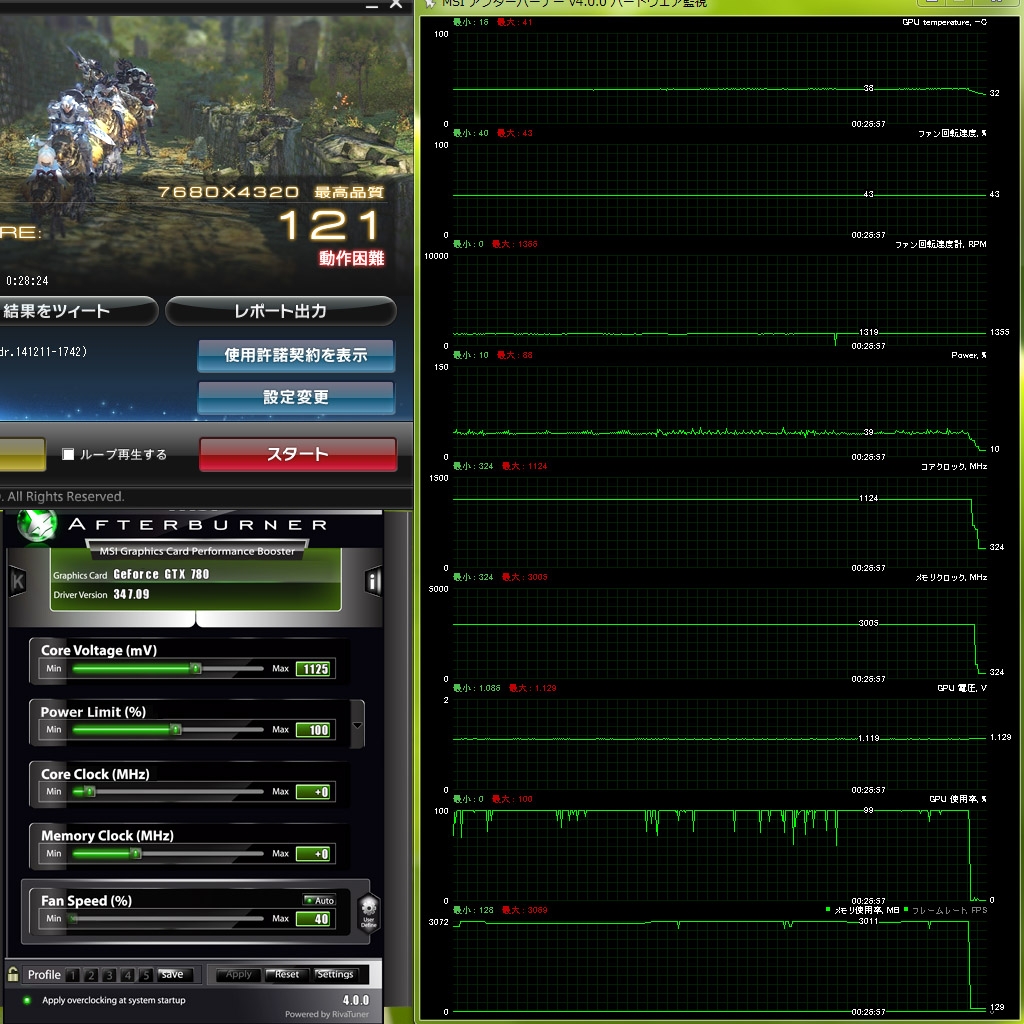
Task: Click the ファン回転速度計 RPM graph
Action: 719,300
